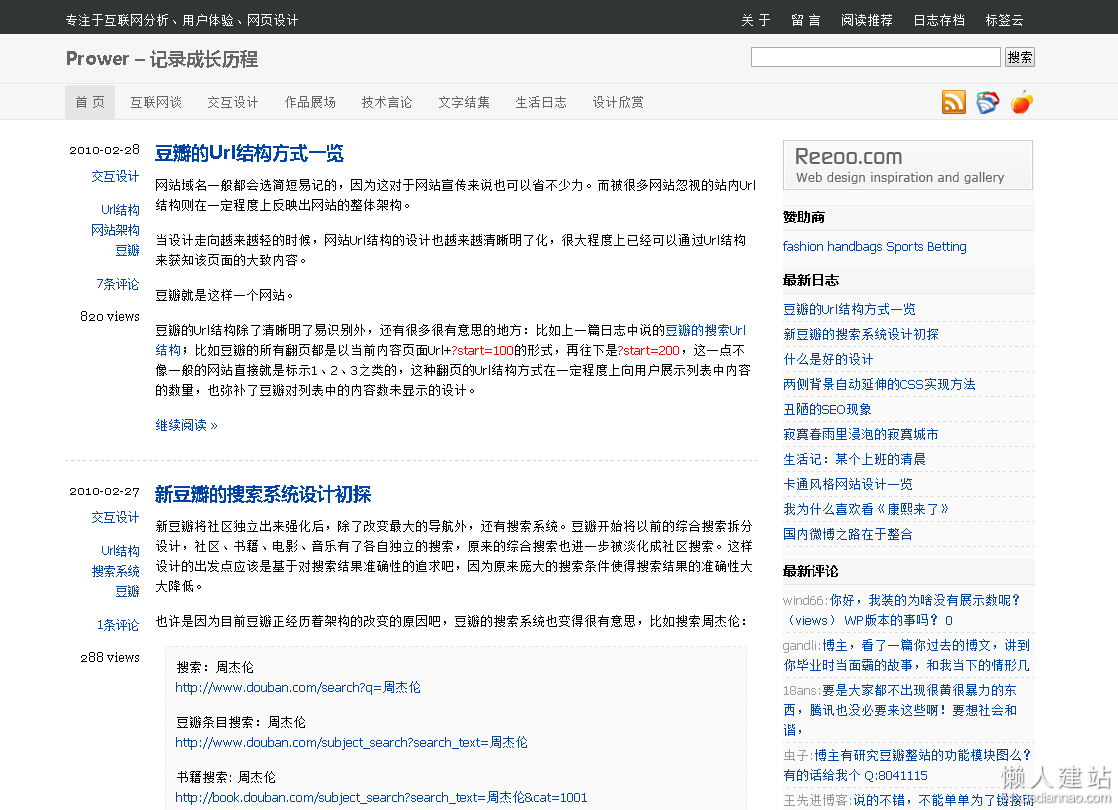
Task: Select the 作品展场 navigation tab
Action: coord(310,102)
